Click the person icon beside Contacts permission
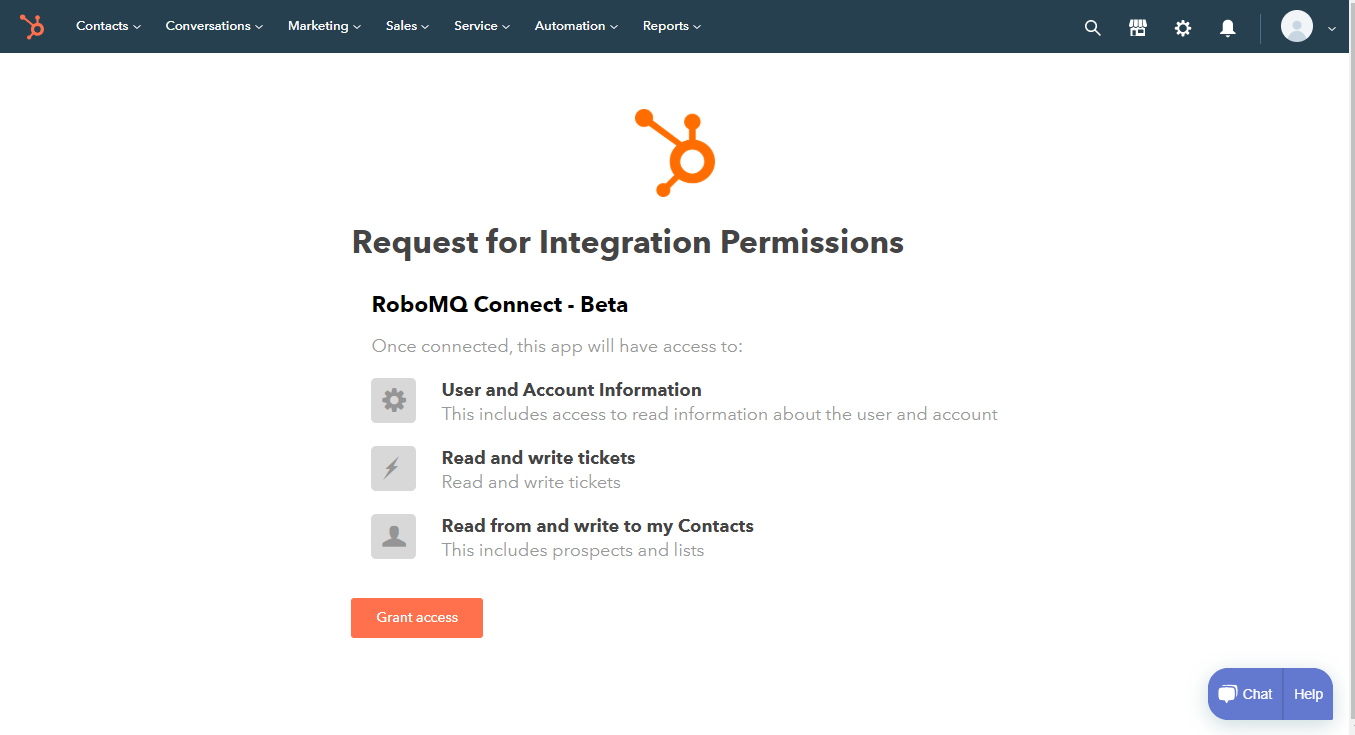This screenshot has width=1355, height=735. [x=393, y=536]
